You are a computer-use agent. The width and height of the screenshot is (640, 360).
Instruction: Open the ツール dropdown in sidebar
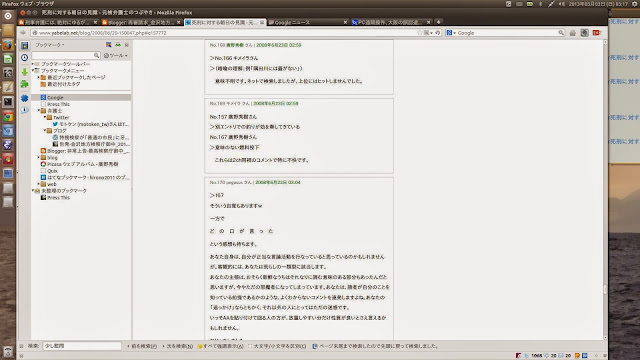click(116, 56)
